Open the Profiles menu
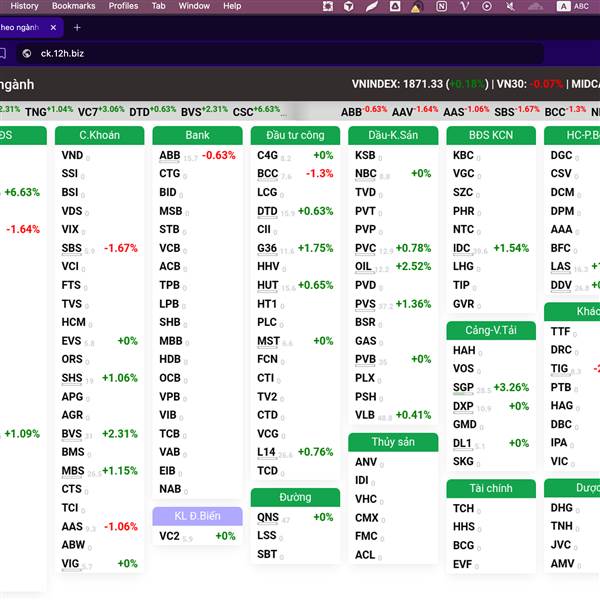This screenshot has height=600, width=600. point(123,6)
